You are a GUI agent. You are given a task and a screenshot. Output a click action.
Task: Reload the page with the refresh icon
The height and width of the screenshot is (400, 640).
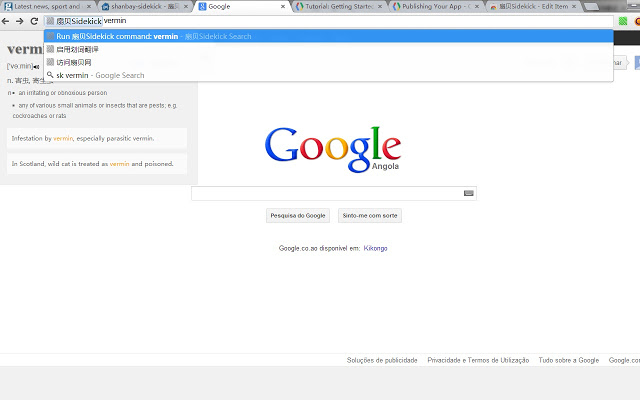click(x=34, y=21)
